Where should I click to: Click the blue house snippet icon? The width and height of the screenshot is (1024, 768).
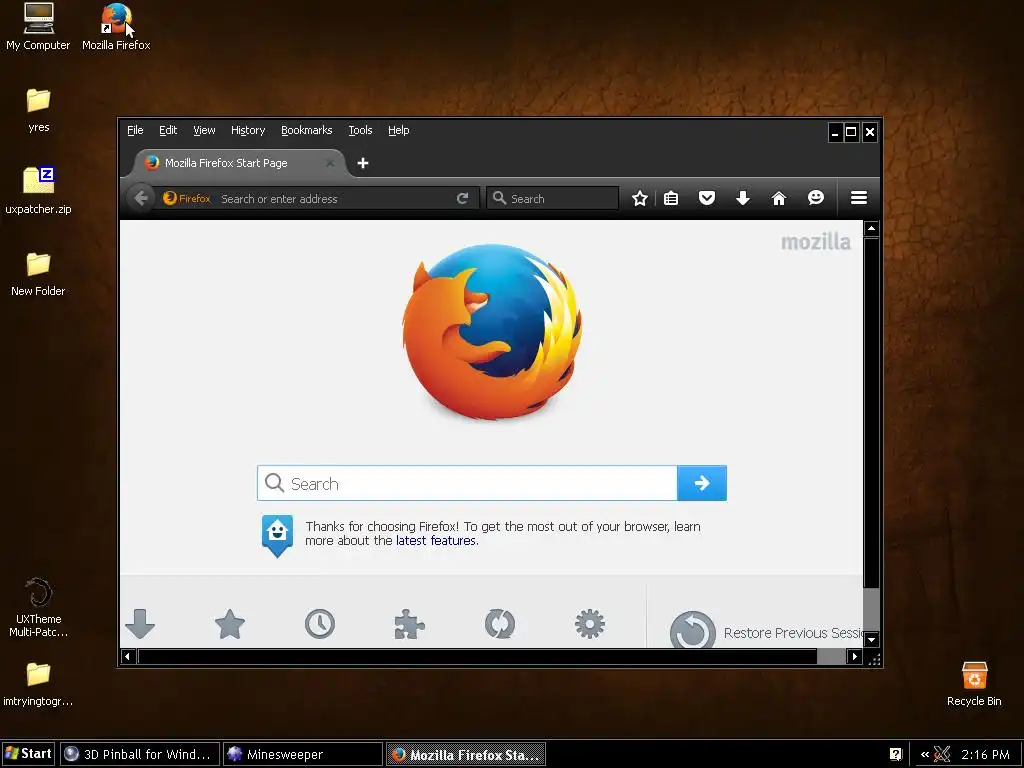pyautogui.click(x=278, y=536)
